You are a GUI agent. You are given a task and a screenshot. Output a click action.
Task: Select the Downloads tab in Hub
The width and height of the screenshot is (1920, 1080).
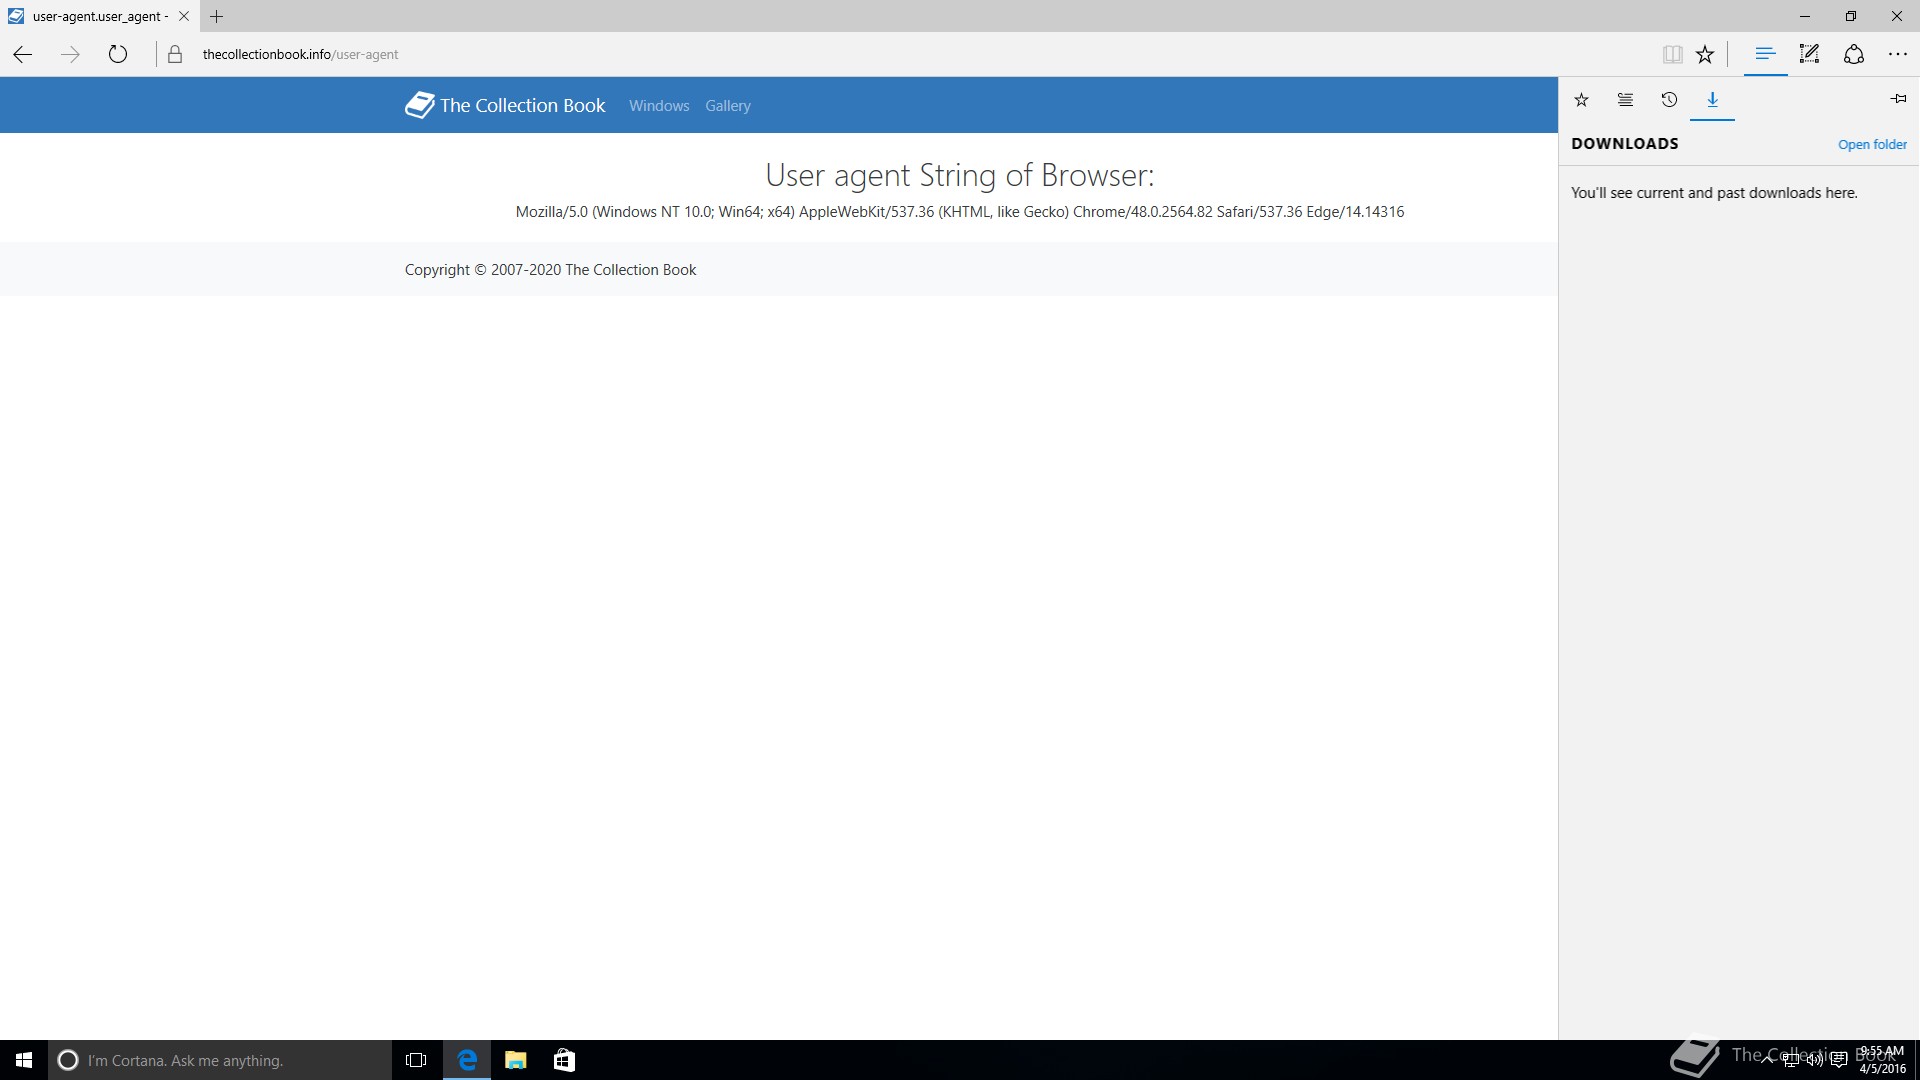(x=1712, y=99)
